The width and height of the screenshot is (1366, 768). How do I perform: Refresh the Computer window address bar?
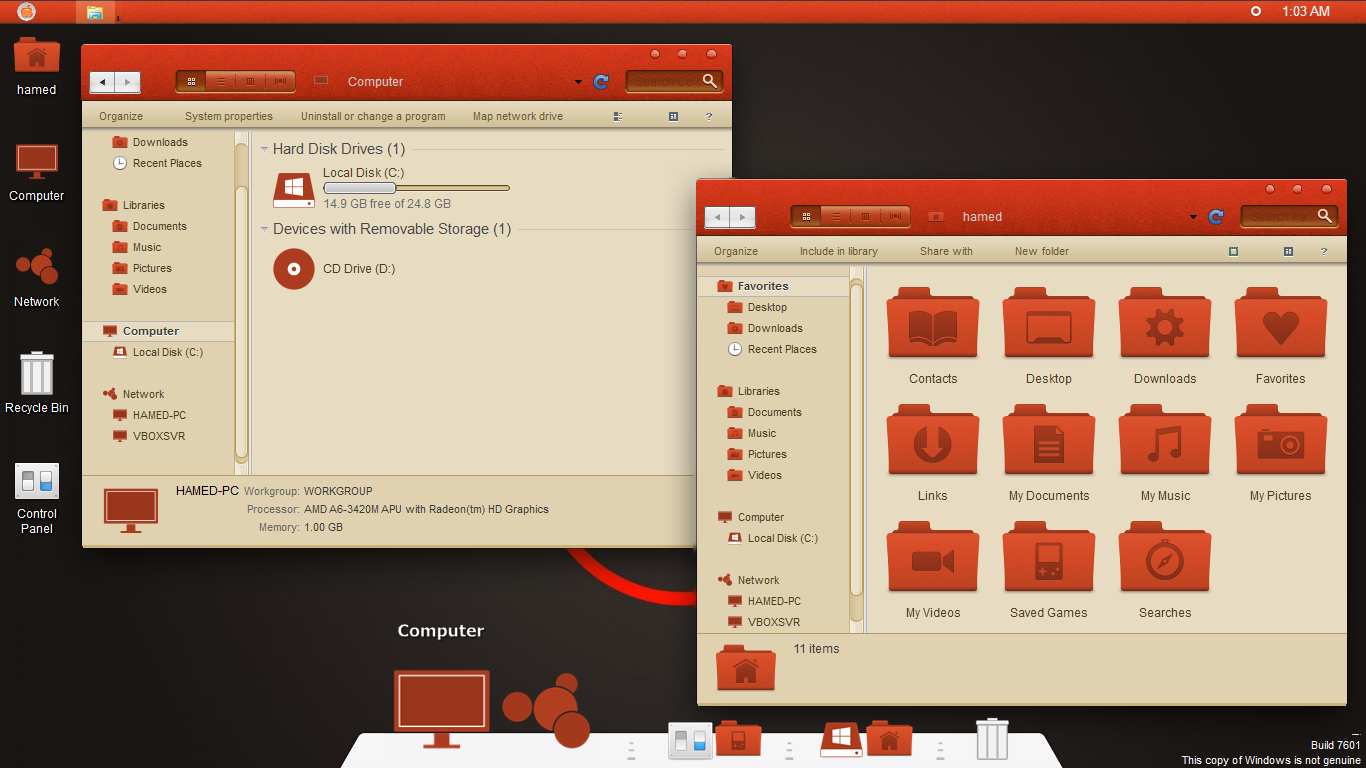coord(601,82)
